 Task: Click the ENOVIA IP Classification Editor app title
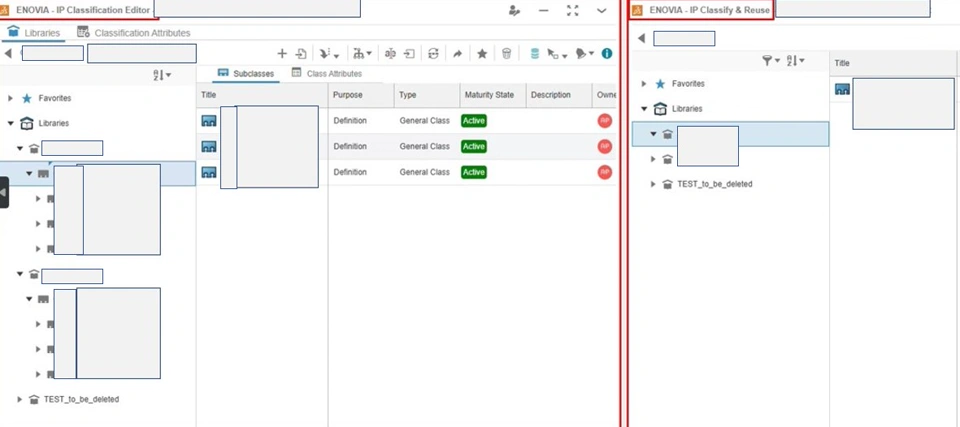coord(83,10)
